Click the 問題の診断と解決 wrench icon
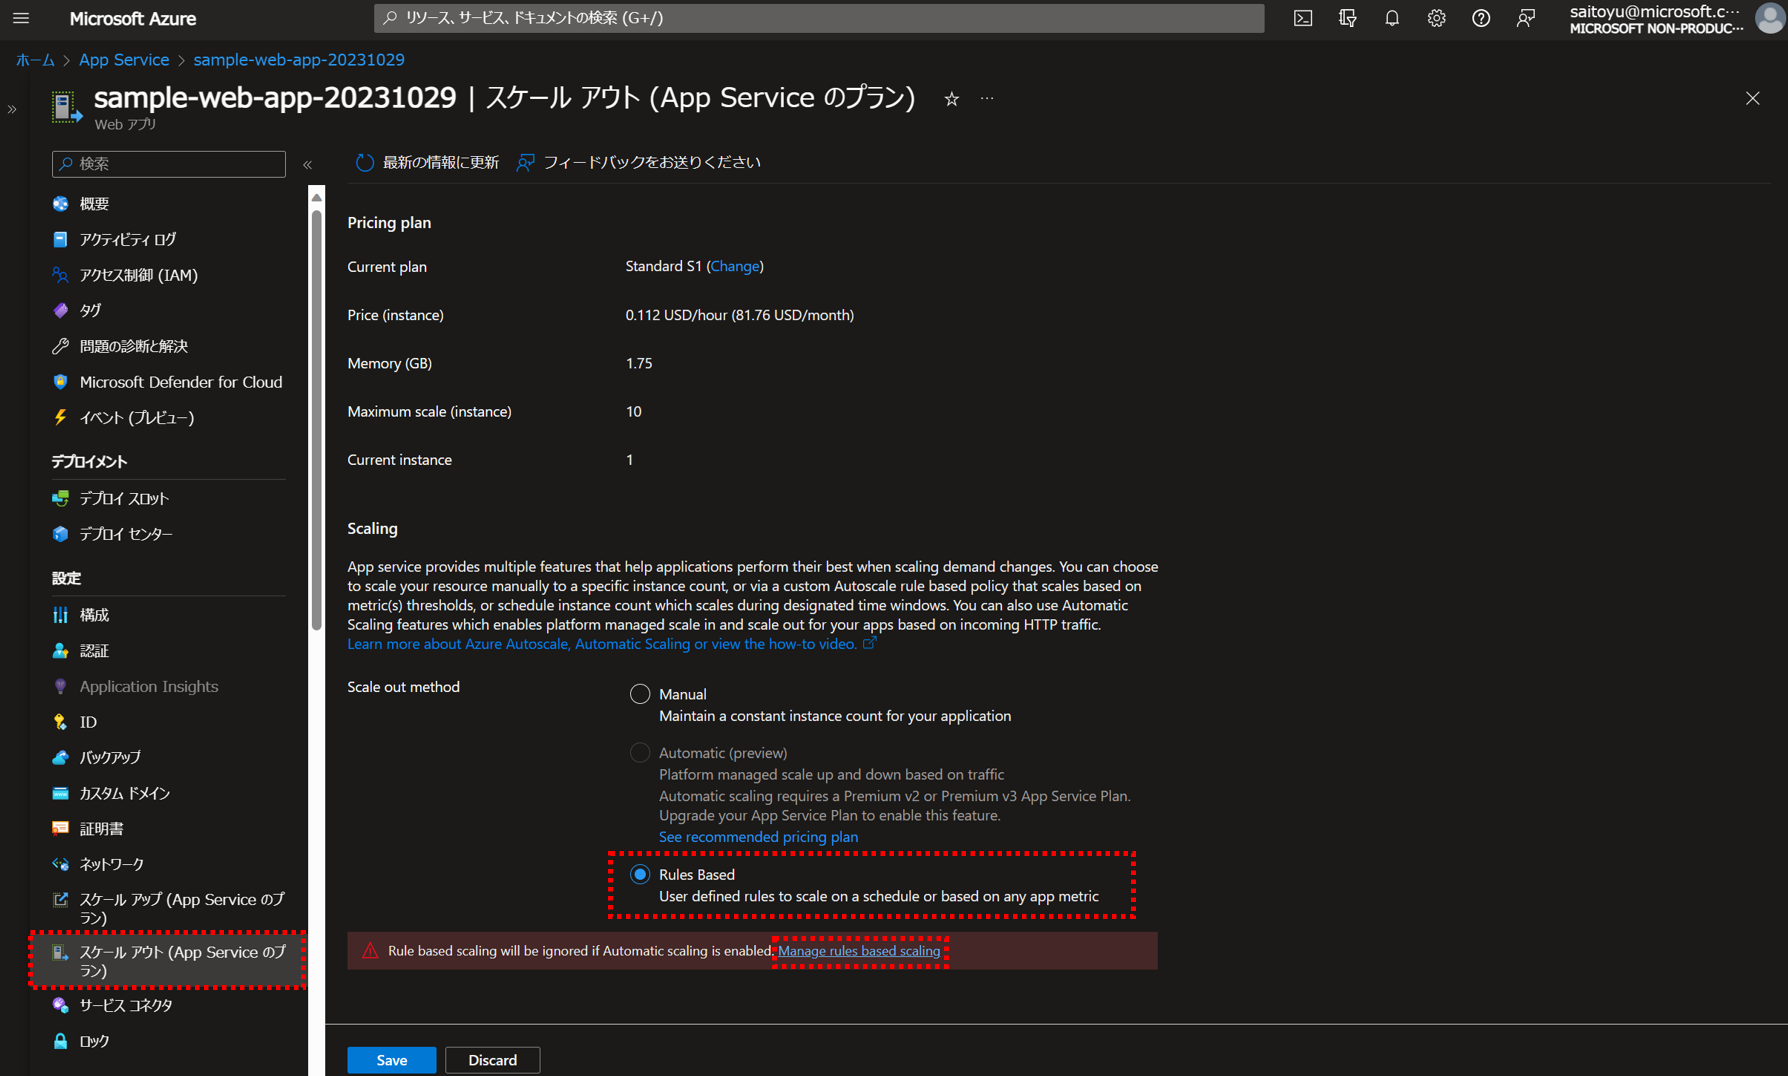The width and height of the screenshot is (1788, 1076). (61, 346)
